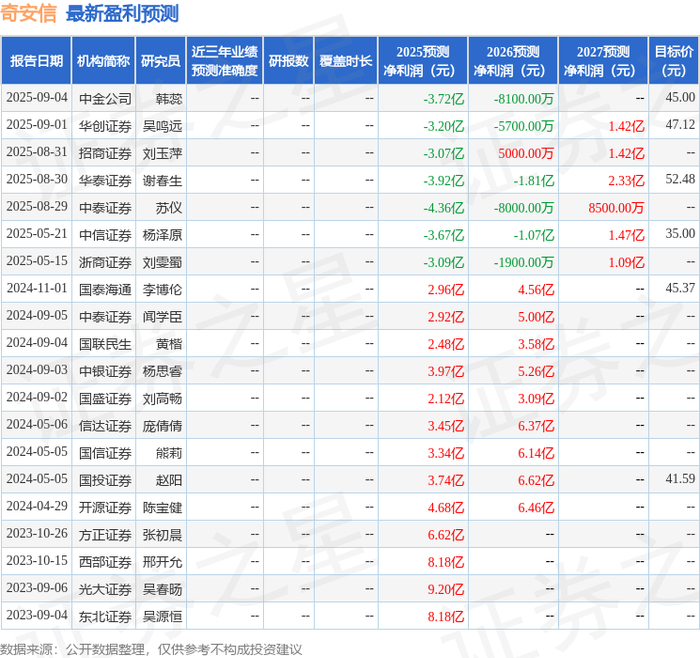
Task: Click the 华泰证券 institution cell
Action: (105, 180)
